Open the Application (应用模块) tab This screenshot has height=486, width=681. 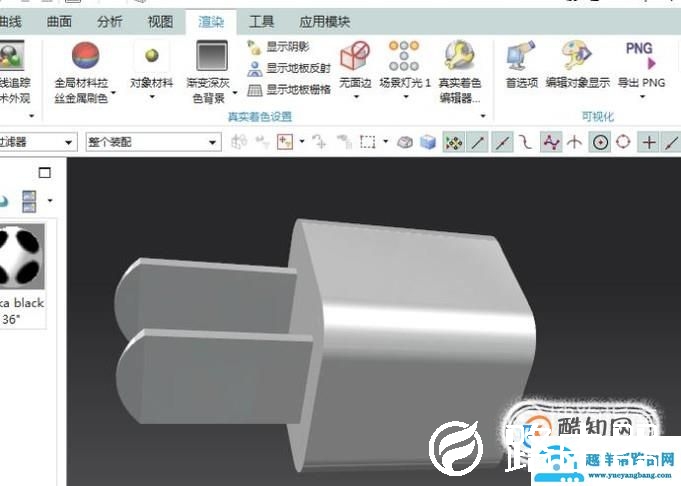324,22
